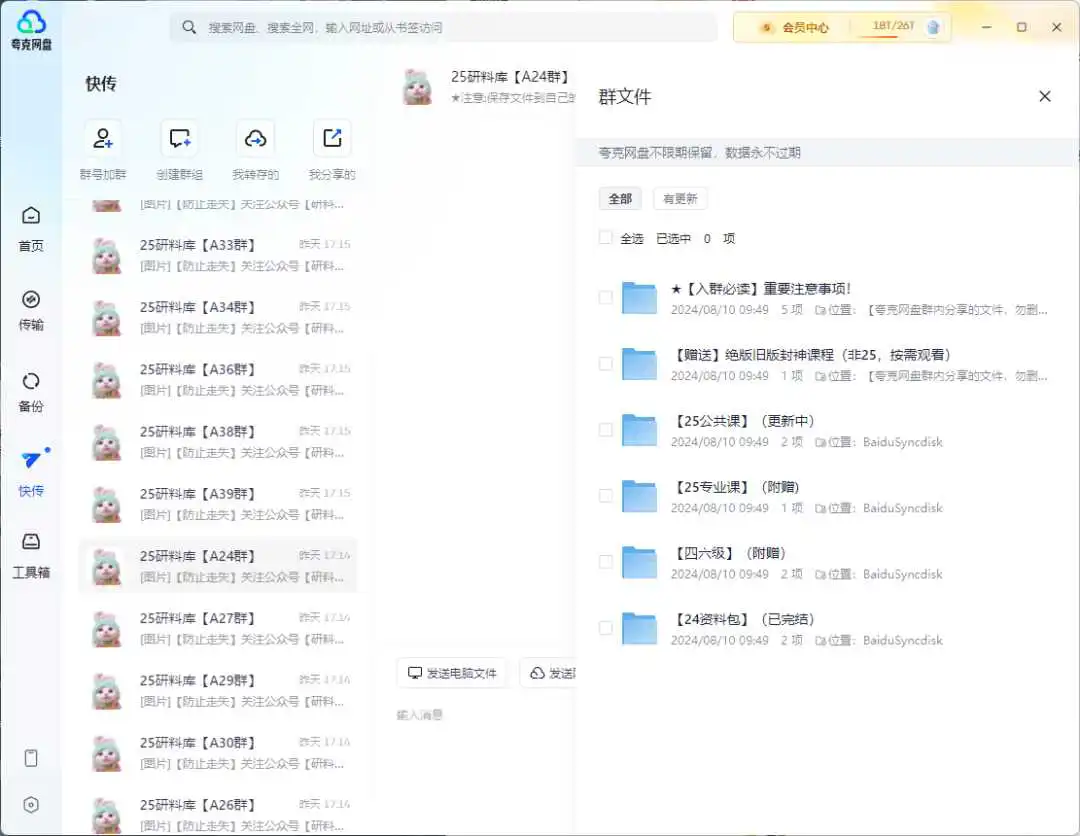Click the 会员中心 coin icon
This screenshot has height=836, width=1080.
765,28
